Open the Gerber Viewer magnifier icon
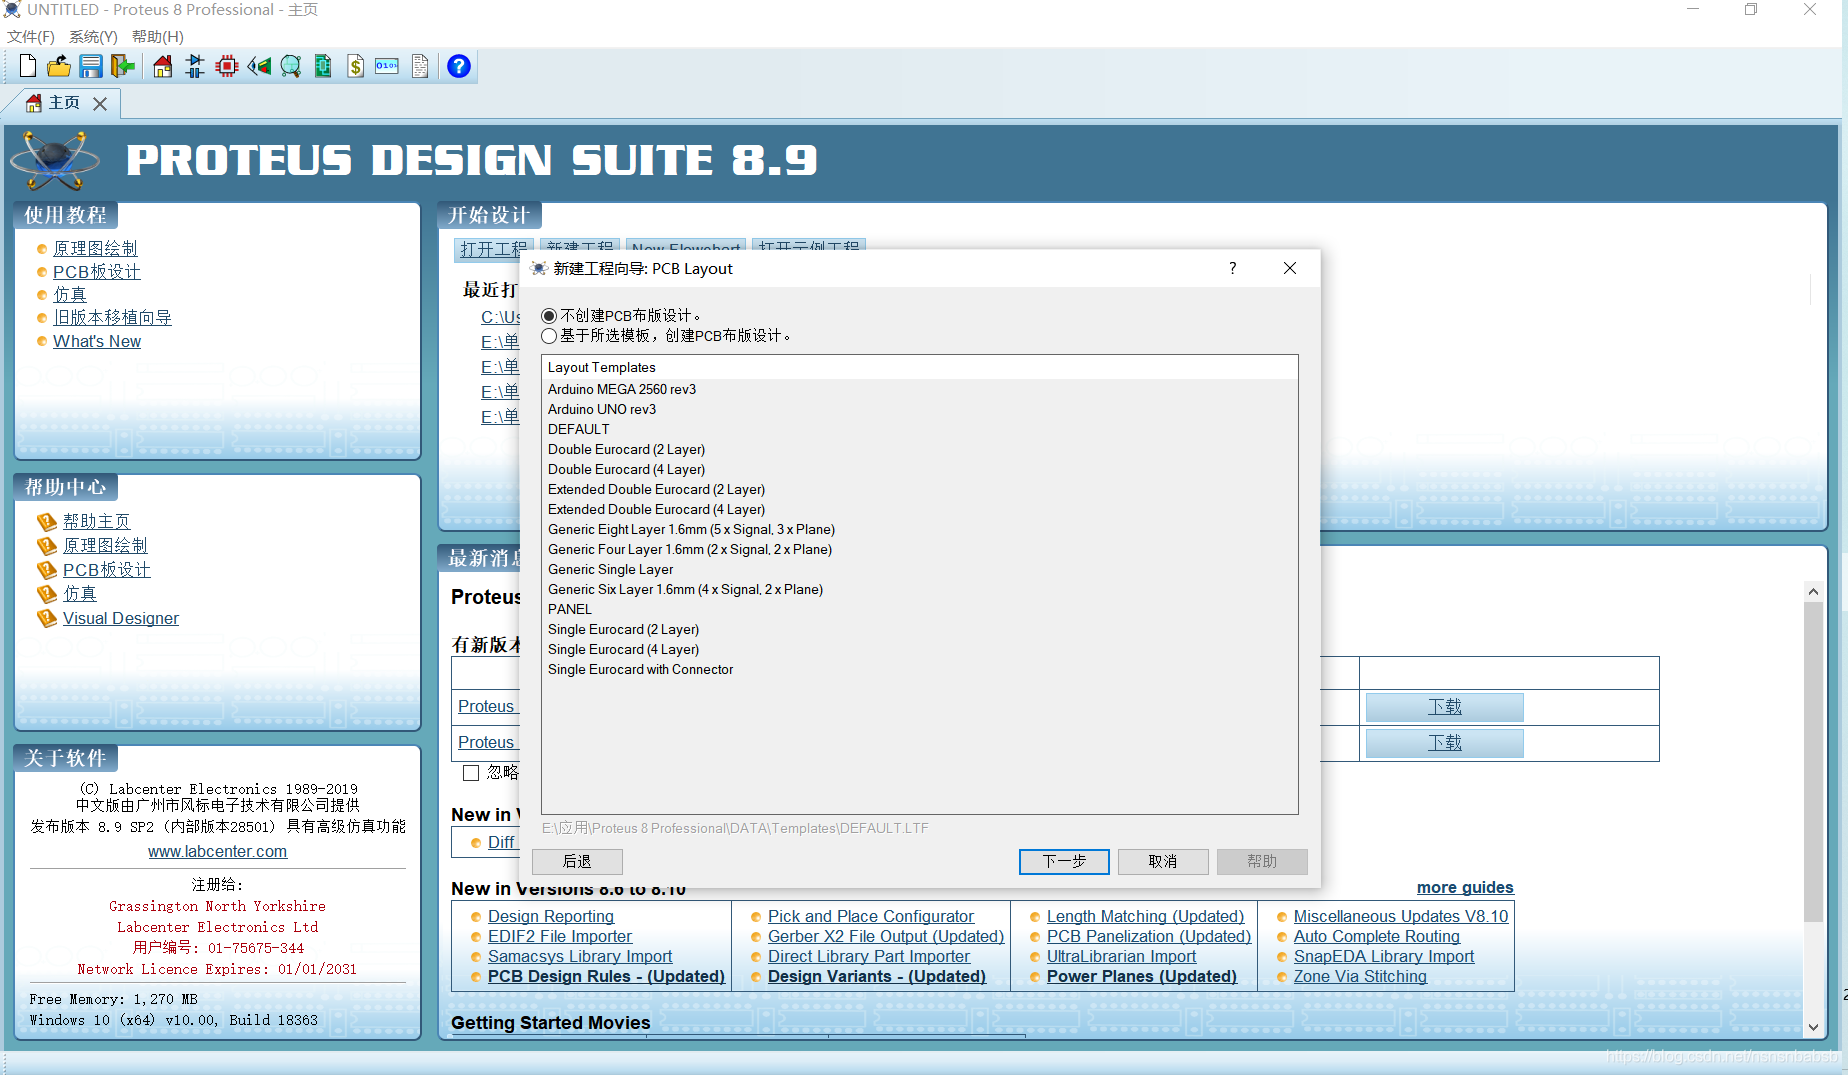Image resolution: width=1848 pixels, height=1075 pixels. click(291, 66)
